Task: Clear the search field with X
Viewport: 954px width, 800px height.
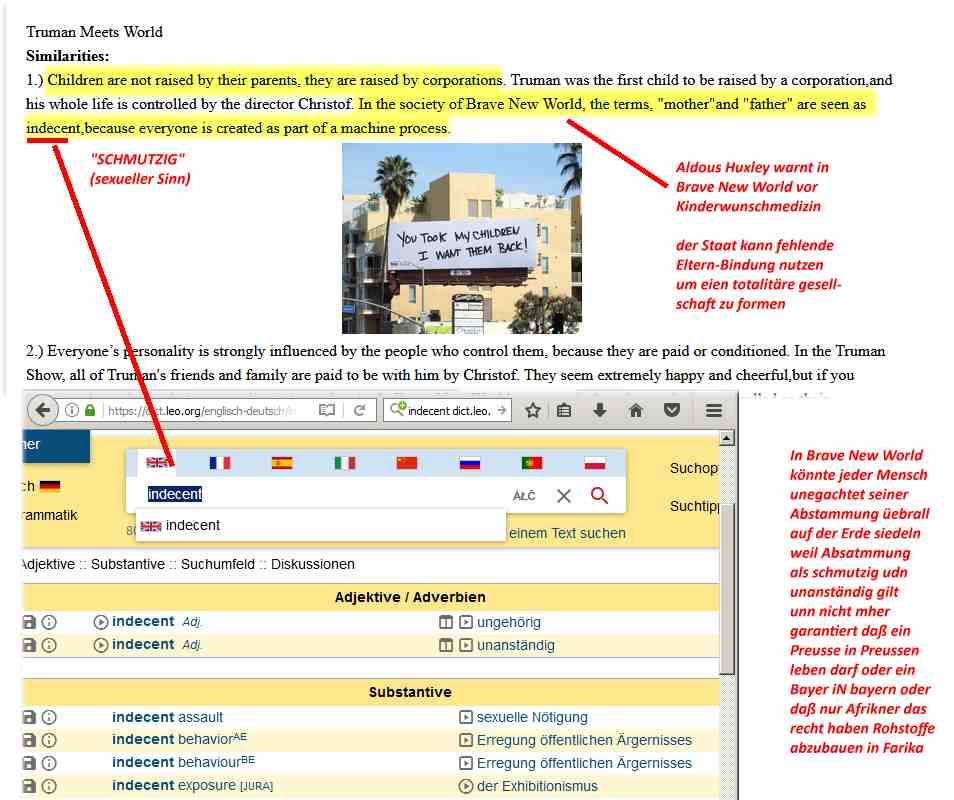Action: click(x=564, y=495)
